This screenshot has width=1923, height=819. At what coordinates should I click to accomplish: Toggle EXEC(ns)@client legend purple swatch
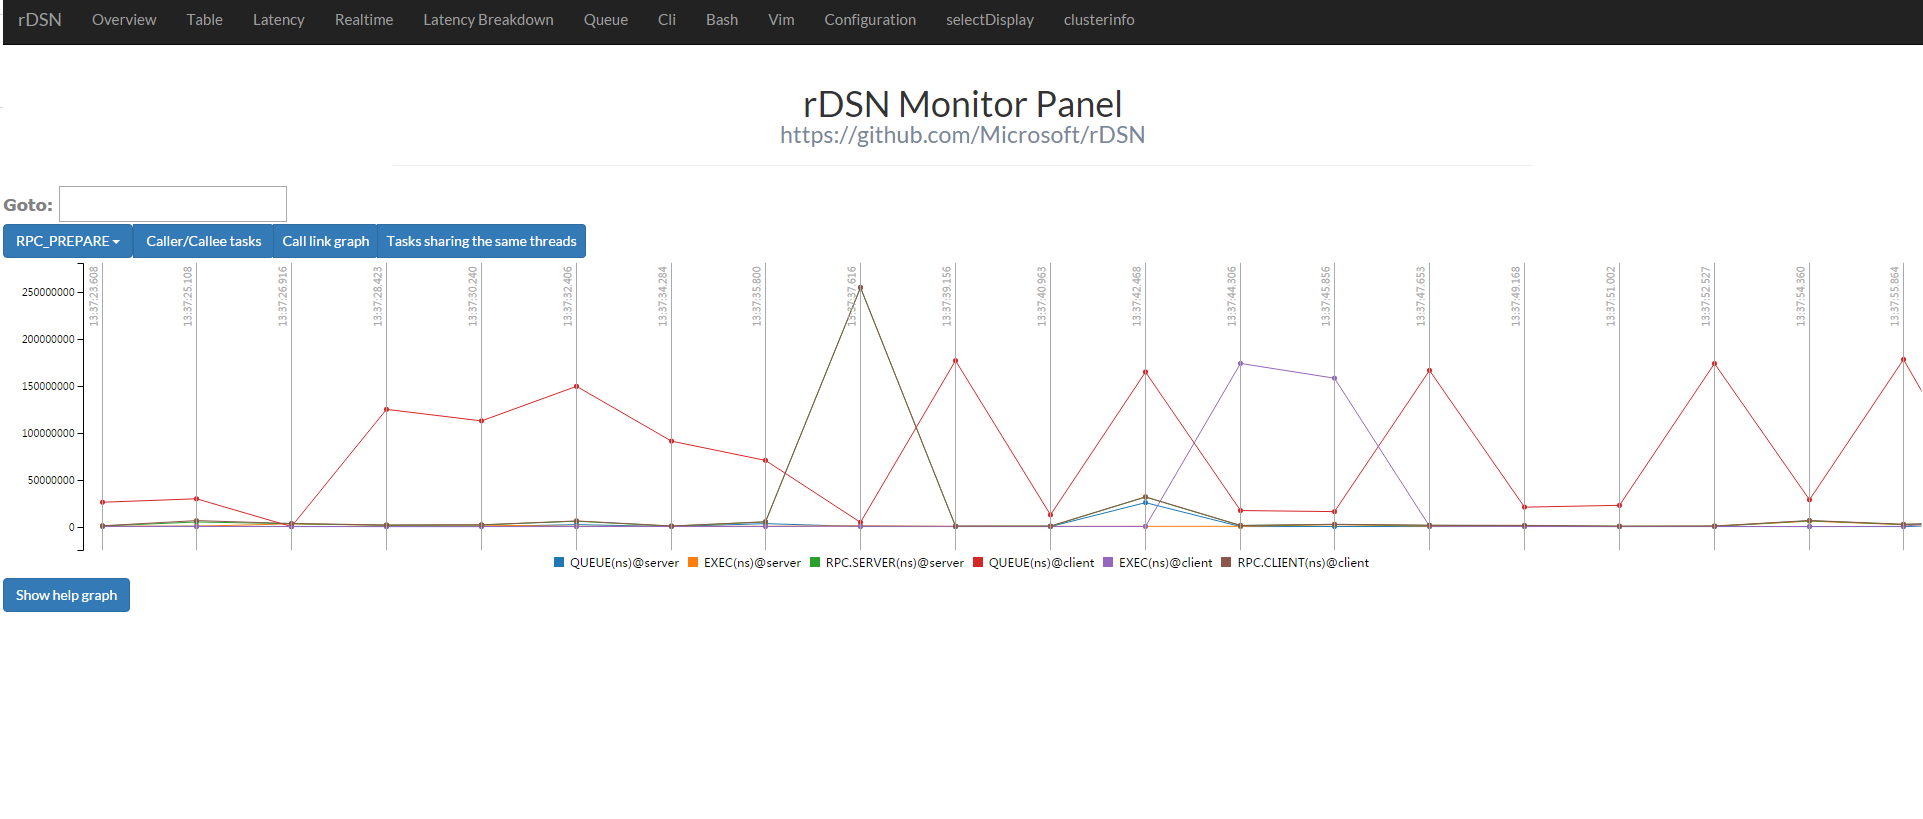pyautogui.click(x=1108, y=562)
